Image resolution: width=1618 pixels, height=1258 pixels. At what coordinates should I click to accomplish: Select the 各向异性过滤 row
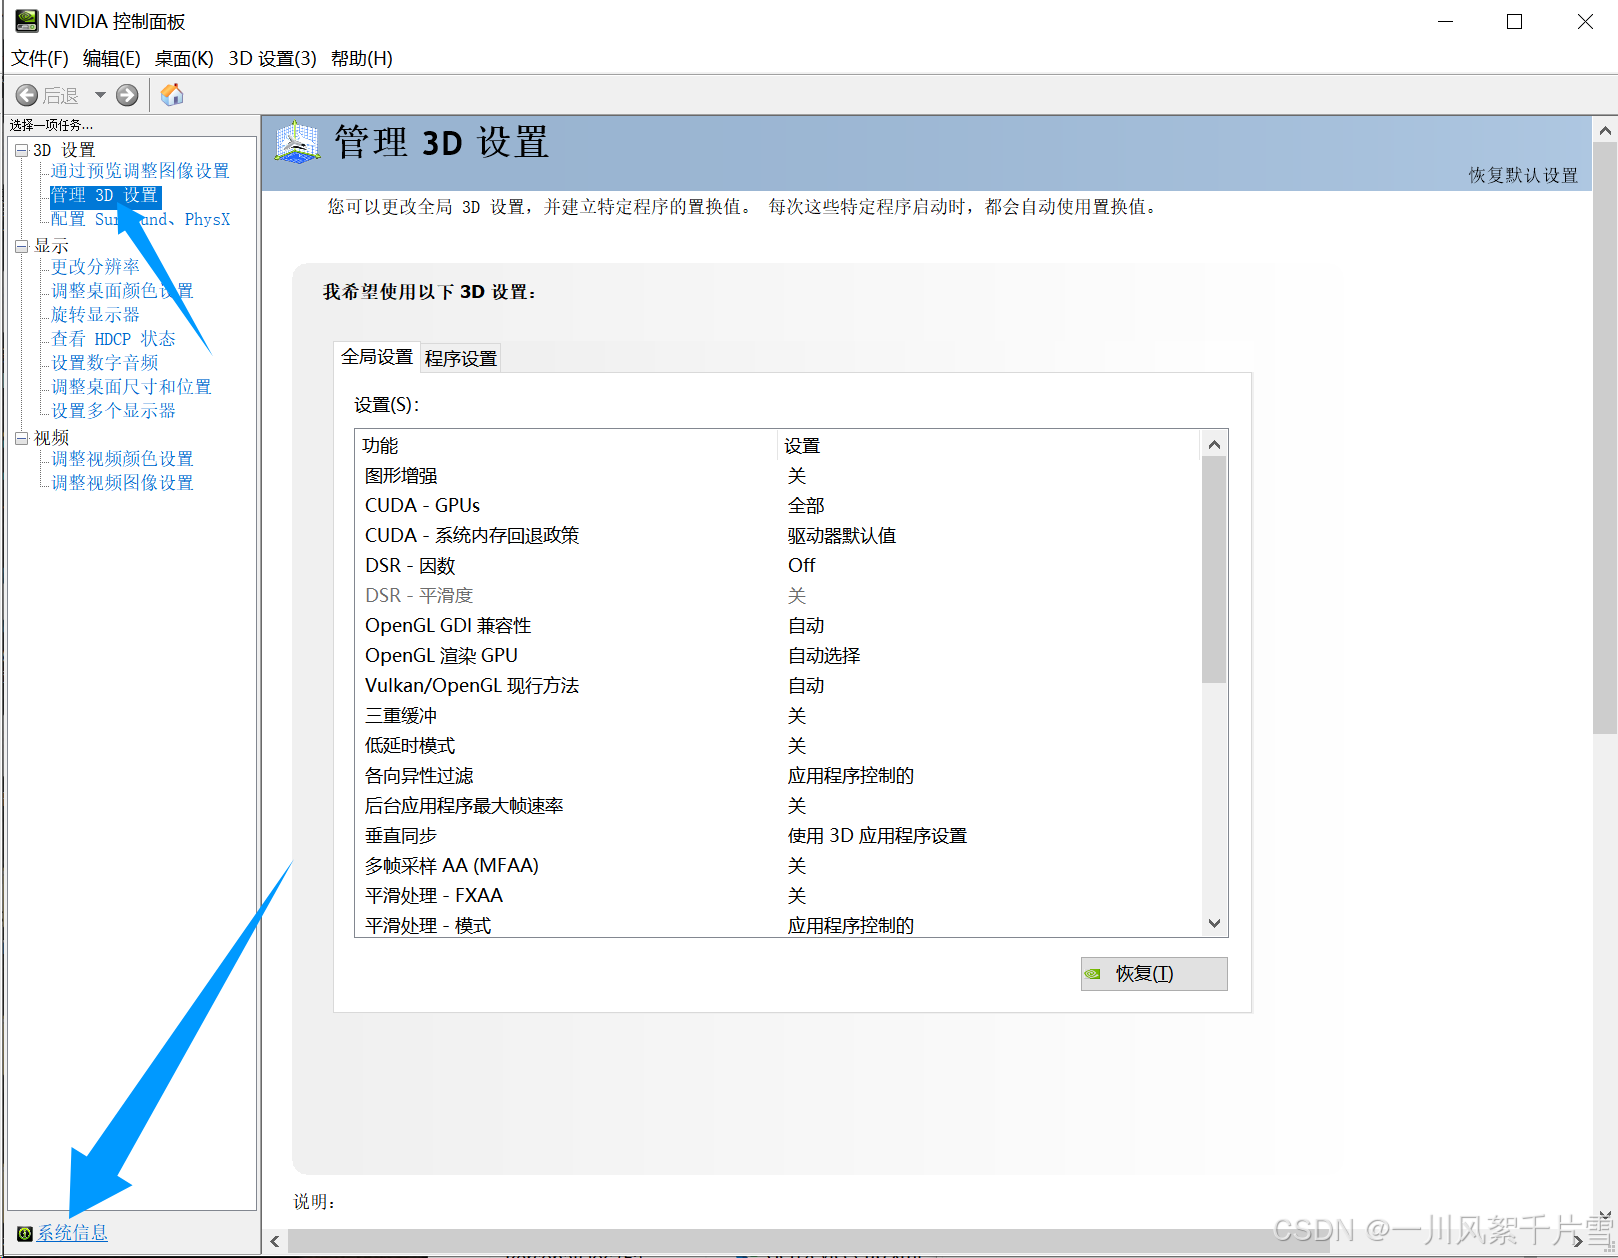[x=778, y=776]
